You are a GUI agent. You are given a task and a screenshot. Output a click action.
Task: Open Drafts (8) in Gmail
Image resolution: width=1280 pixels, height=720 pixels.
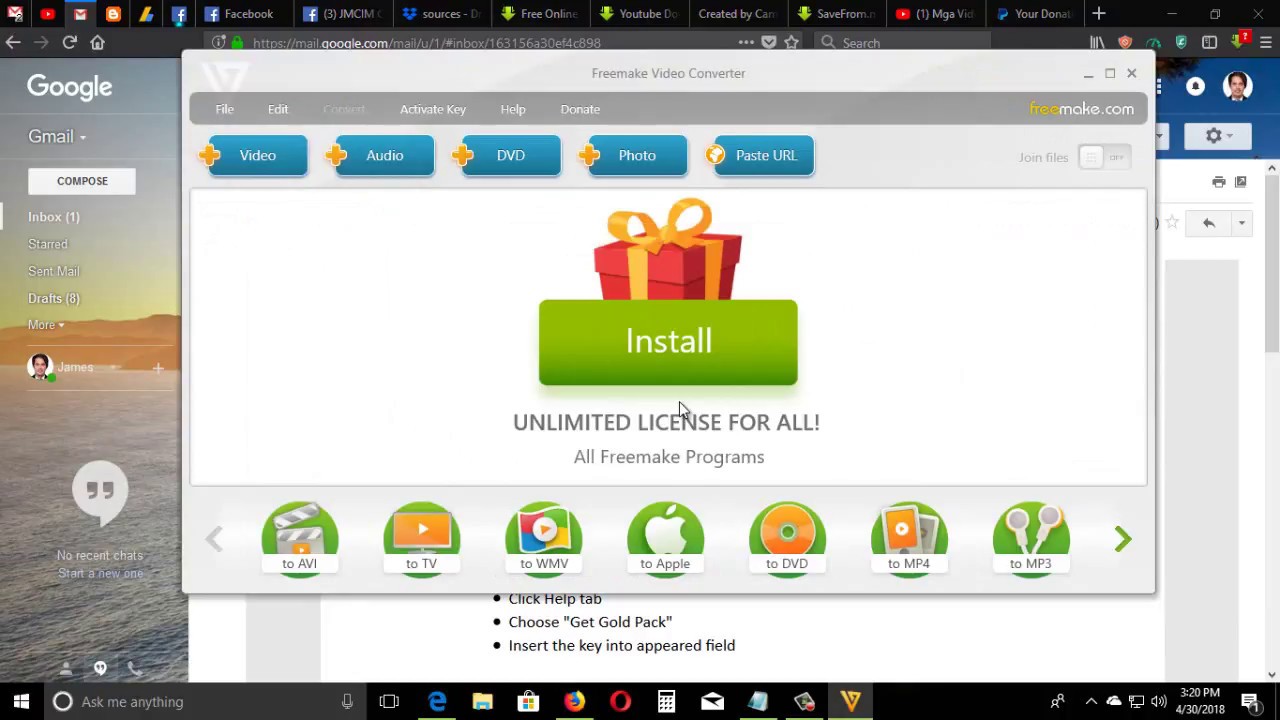point(54,298)
